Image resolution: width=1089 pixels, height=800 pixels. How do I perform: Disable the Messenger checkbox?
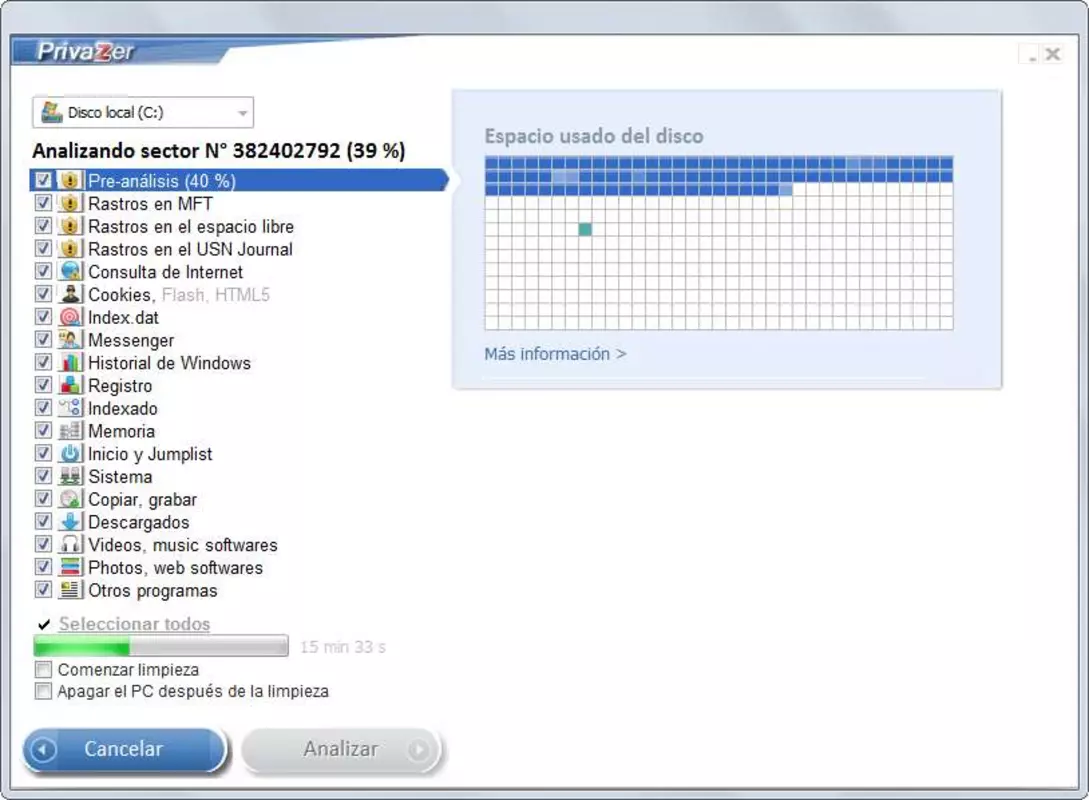tap(43, 340)
